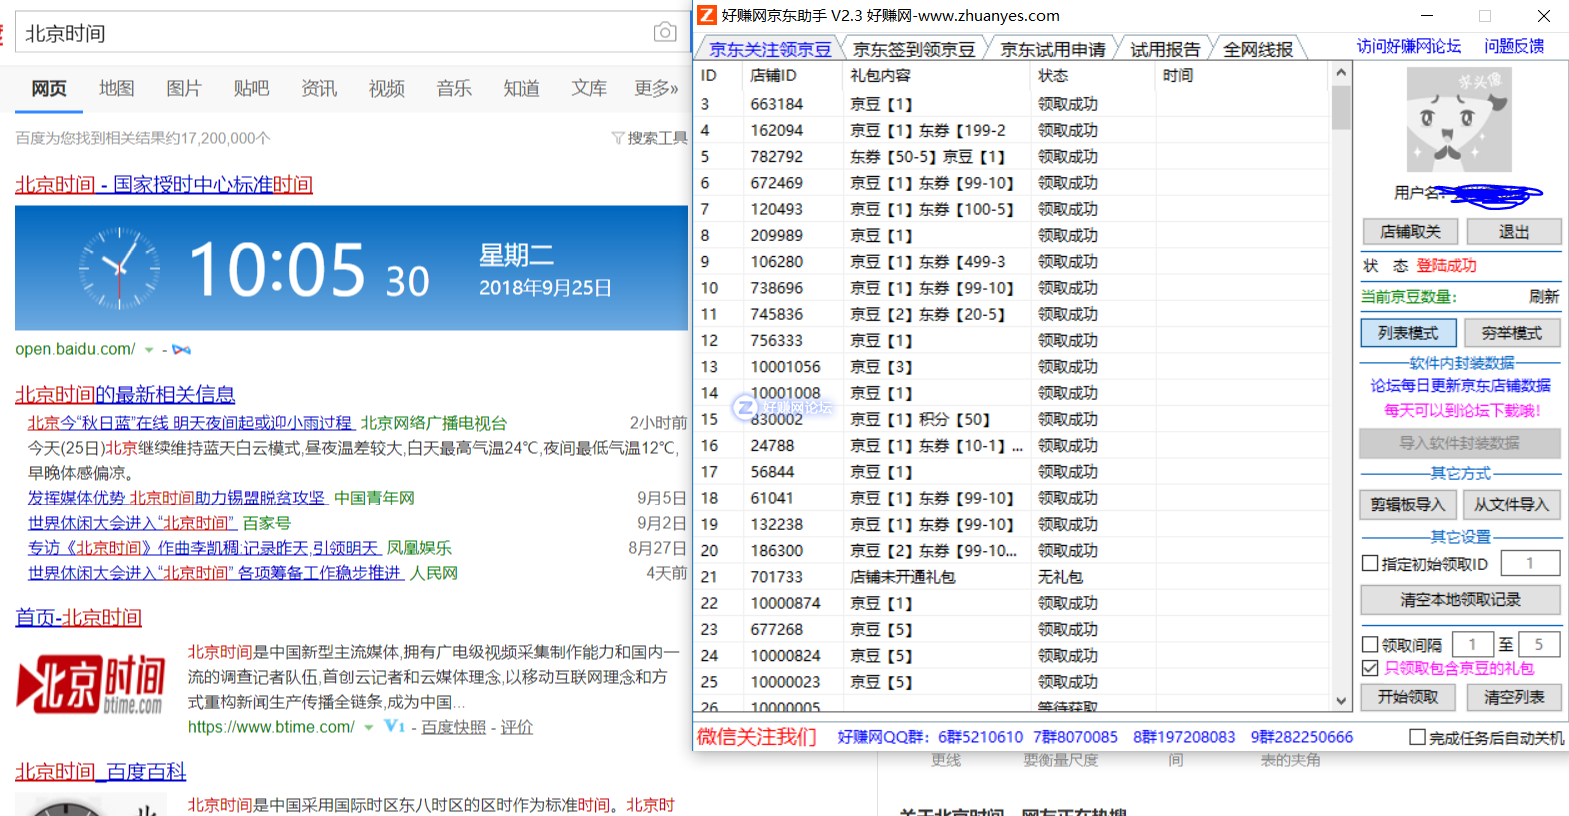The image size is (1569, 816).
Task: Click the 礼包内容 column header
Action: [936, 75]
